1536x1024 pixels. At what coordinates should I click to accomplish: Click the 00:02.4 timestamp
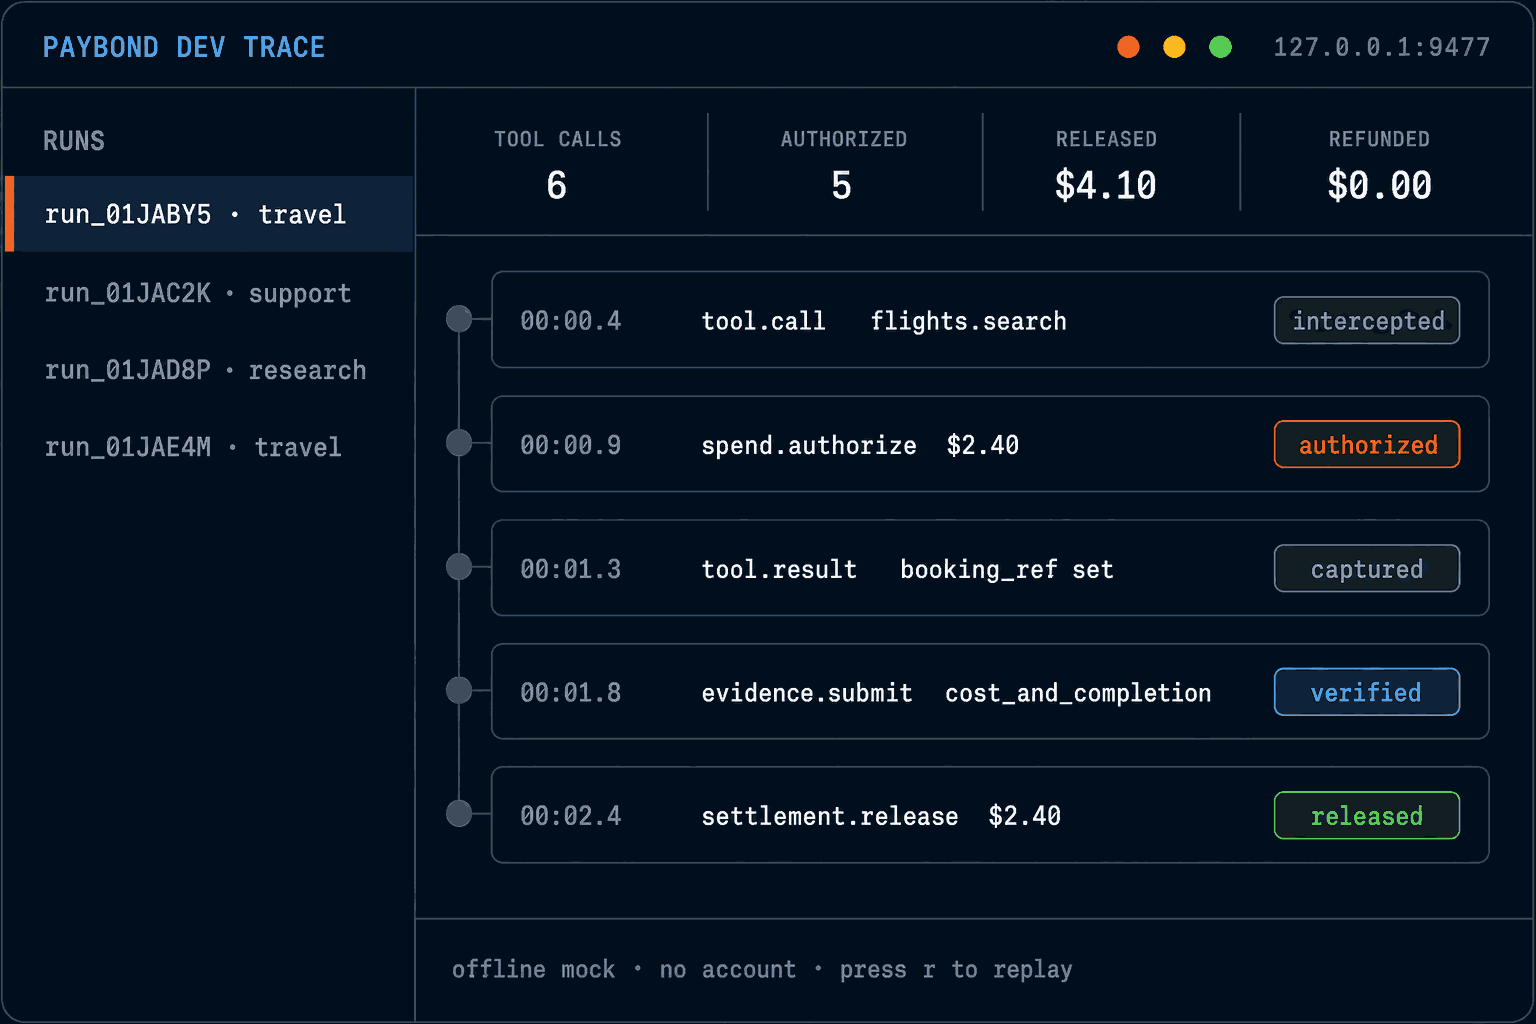tap(571, 816)
